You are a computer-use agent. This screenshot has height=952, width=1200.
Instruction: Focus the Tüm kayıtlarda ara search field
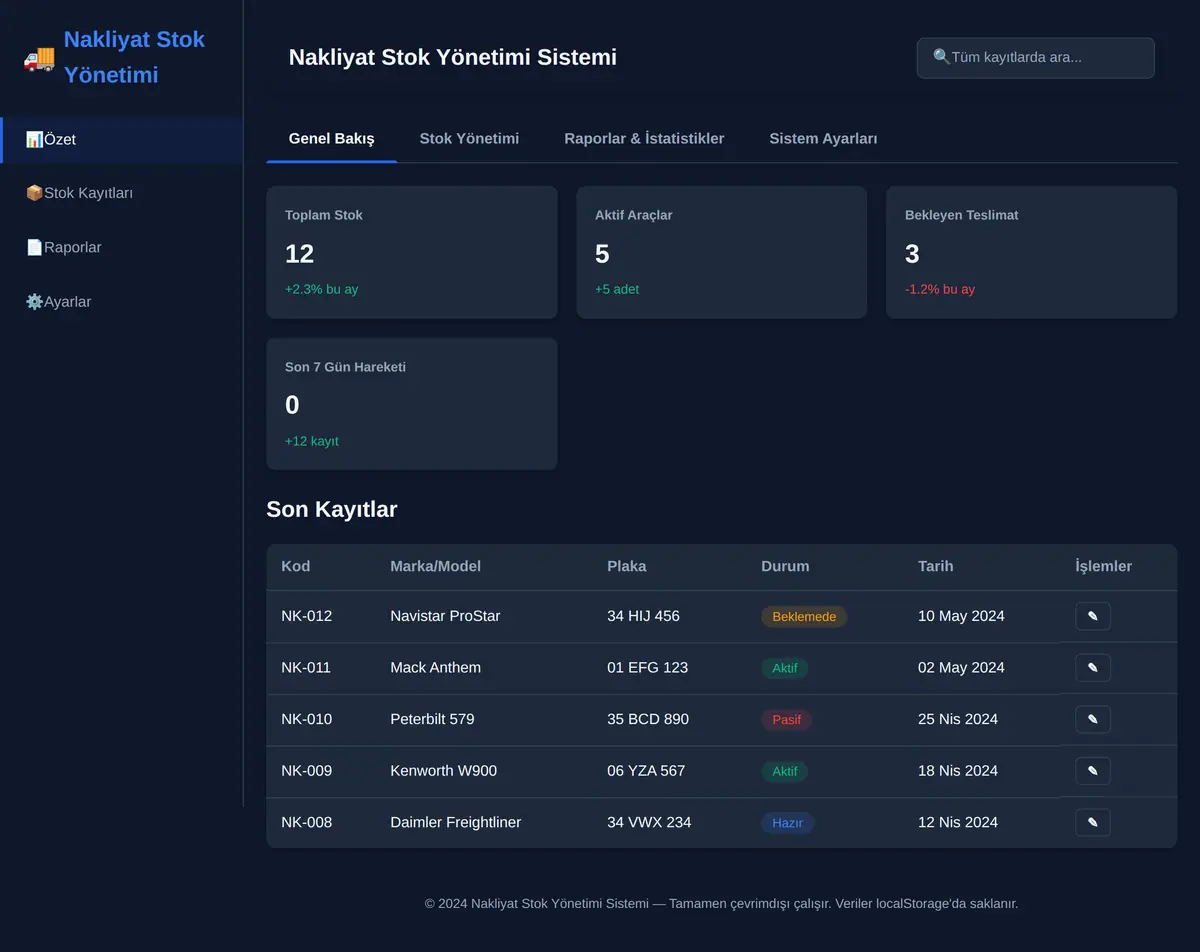point(1036,58)
